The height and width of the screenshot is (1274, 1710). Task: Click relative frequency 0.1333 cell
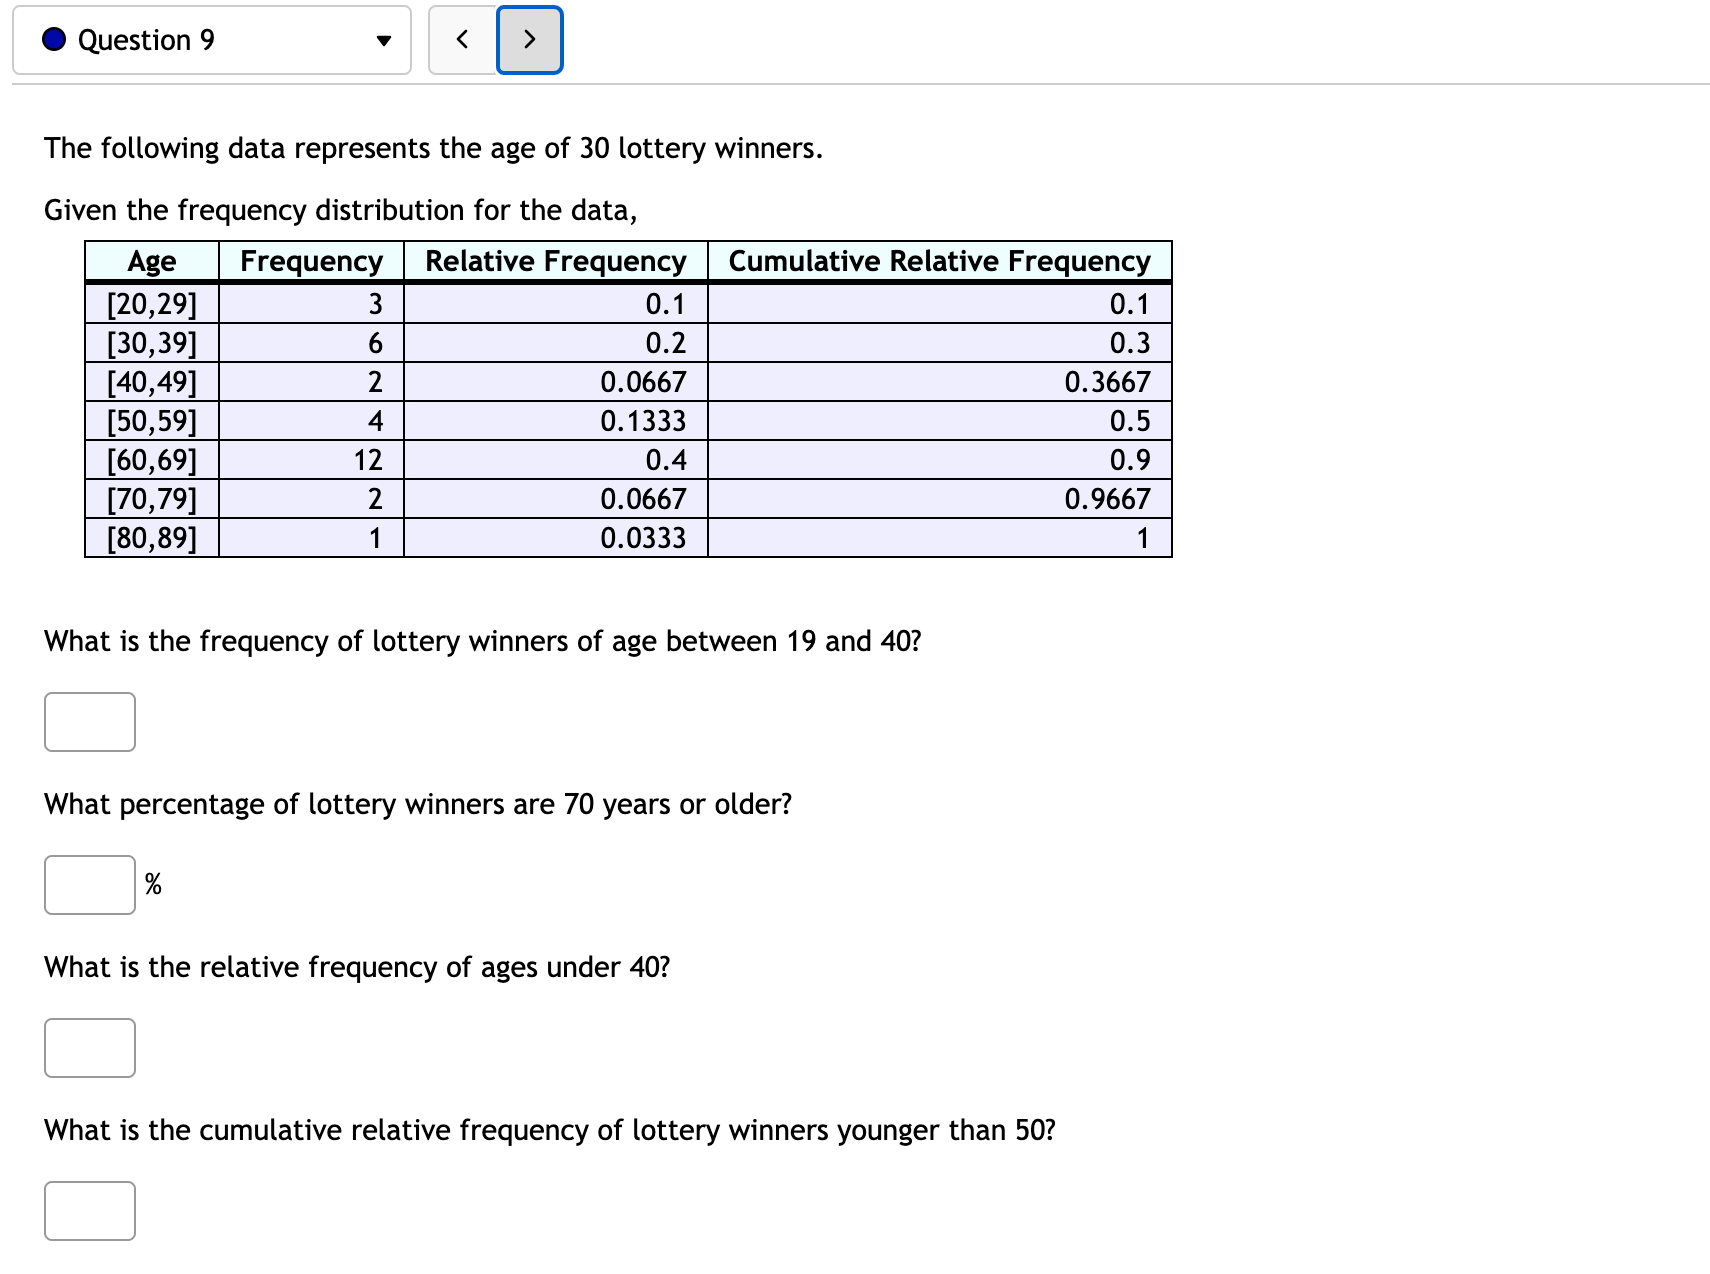(x=556, y=421)
